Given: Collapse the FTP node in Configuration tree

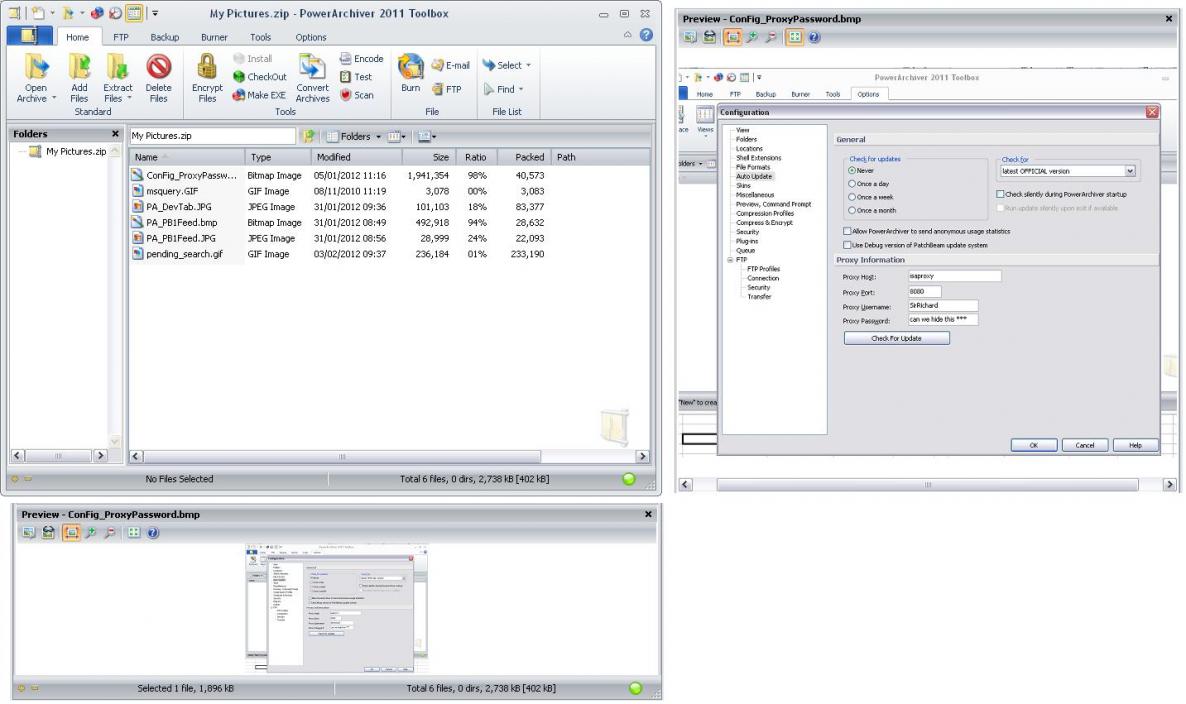Looking at the screenshot, I should pyautogui.click(x=731, y=259).
